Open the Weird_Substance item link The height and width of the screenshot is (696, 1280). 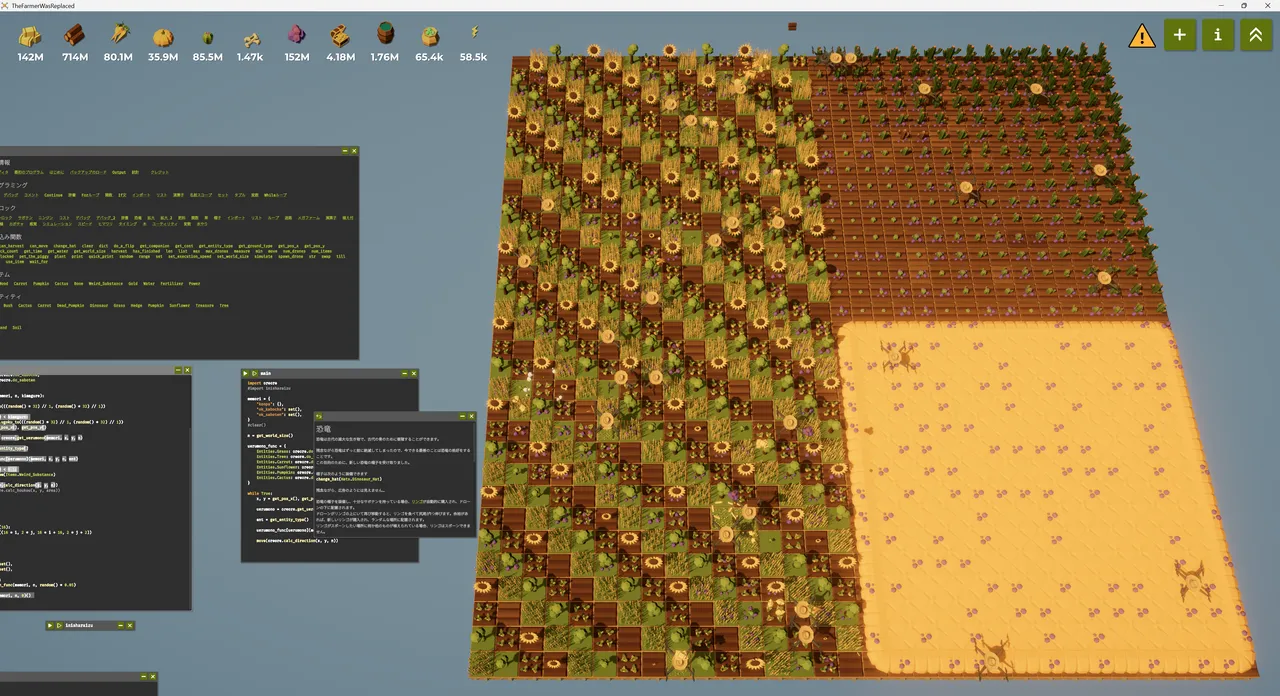click(103, 283)
